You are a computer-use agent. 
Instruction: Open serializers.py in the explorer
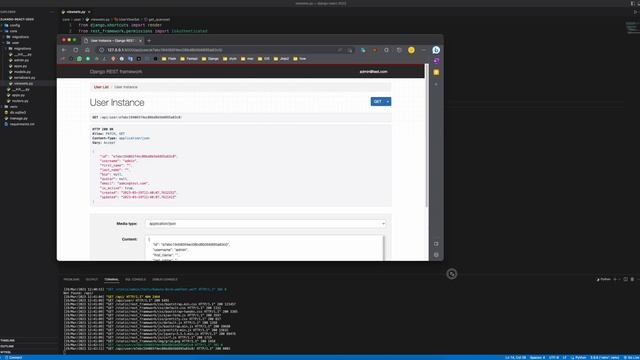(24, 78)
